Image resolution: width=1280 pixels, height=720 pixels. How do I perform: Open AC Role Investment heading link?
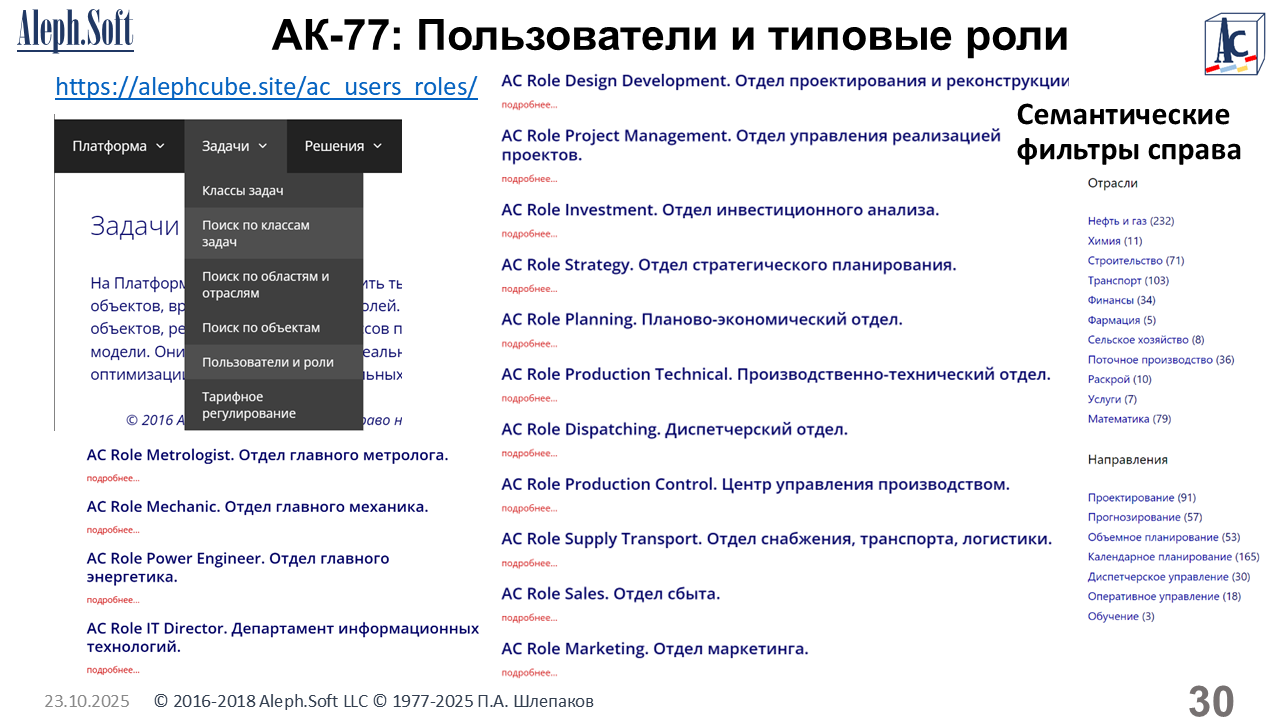tap(719, 210)
